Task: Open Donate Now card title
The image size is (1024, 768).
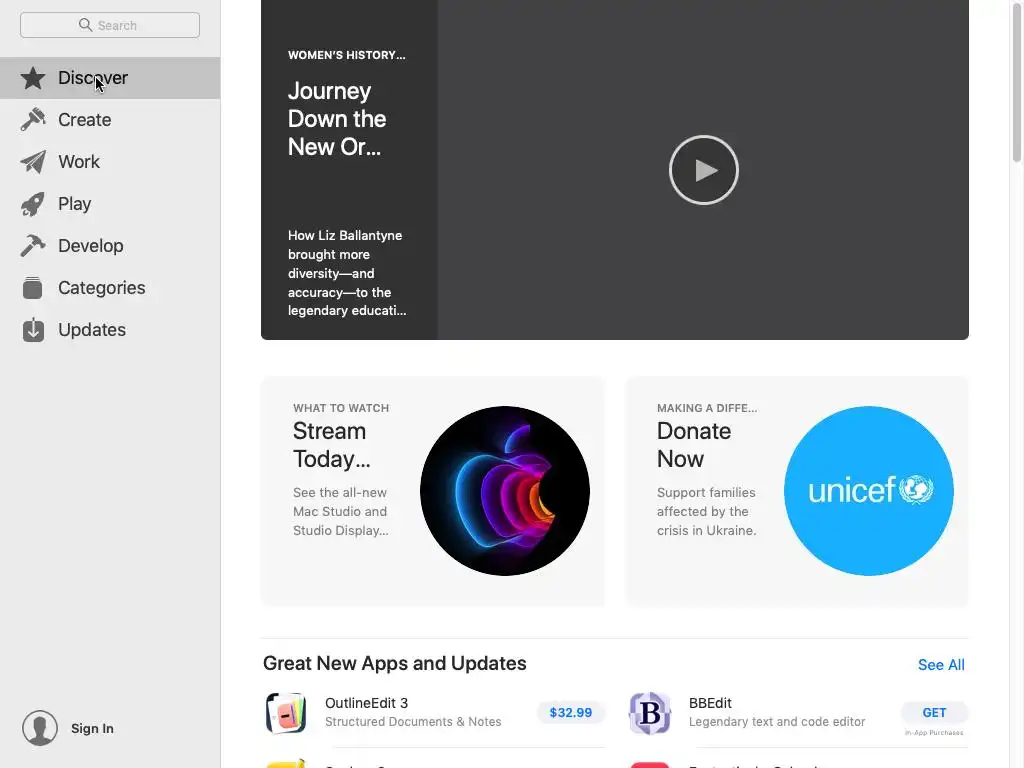Action: (x=694, y=445)
